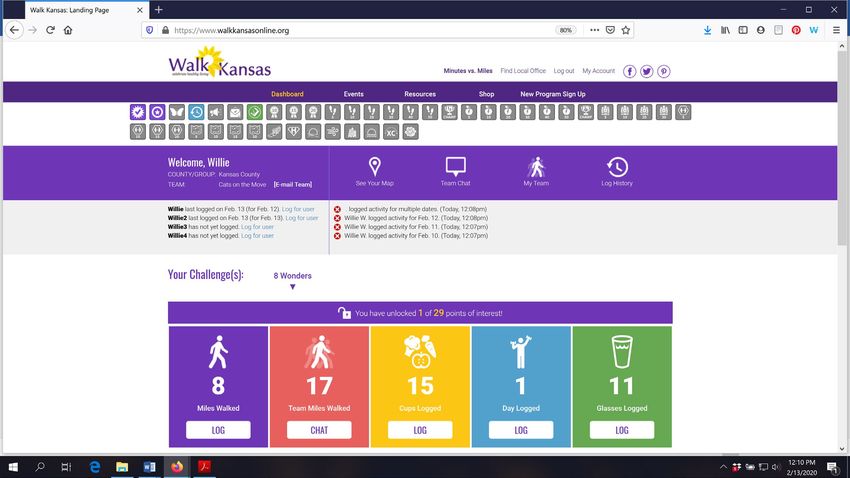This screenshot has height=478, width=850.
Task: Open Team Chat speech bubble icon
Action: click(455, 166)
